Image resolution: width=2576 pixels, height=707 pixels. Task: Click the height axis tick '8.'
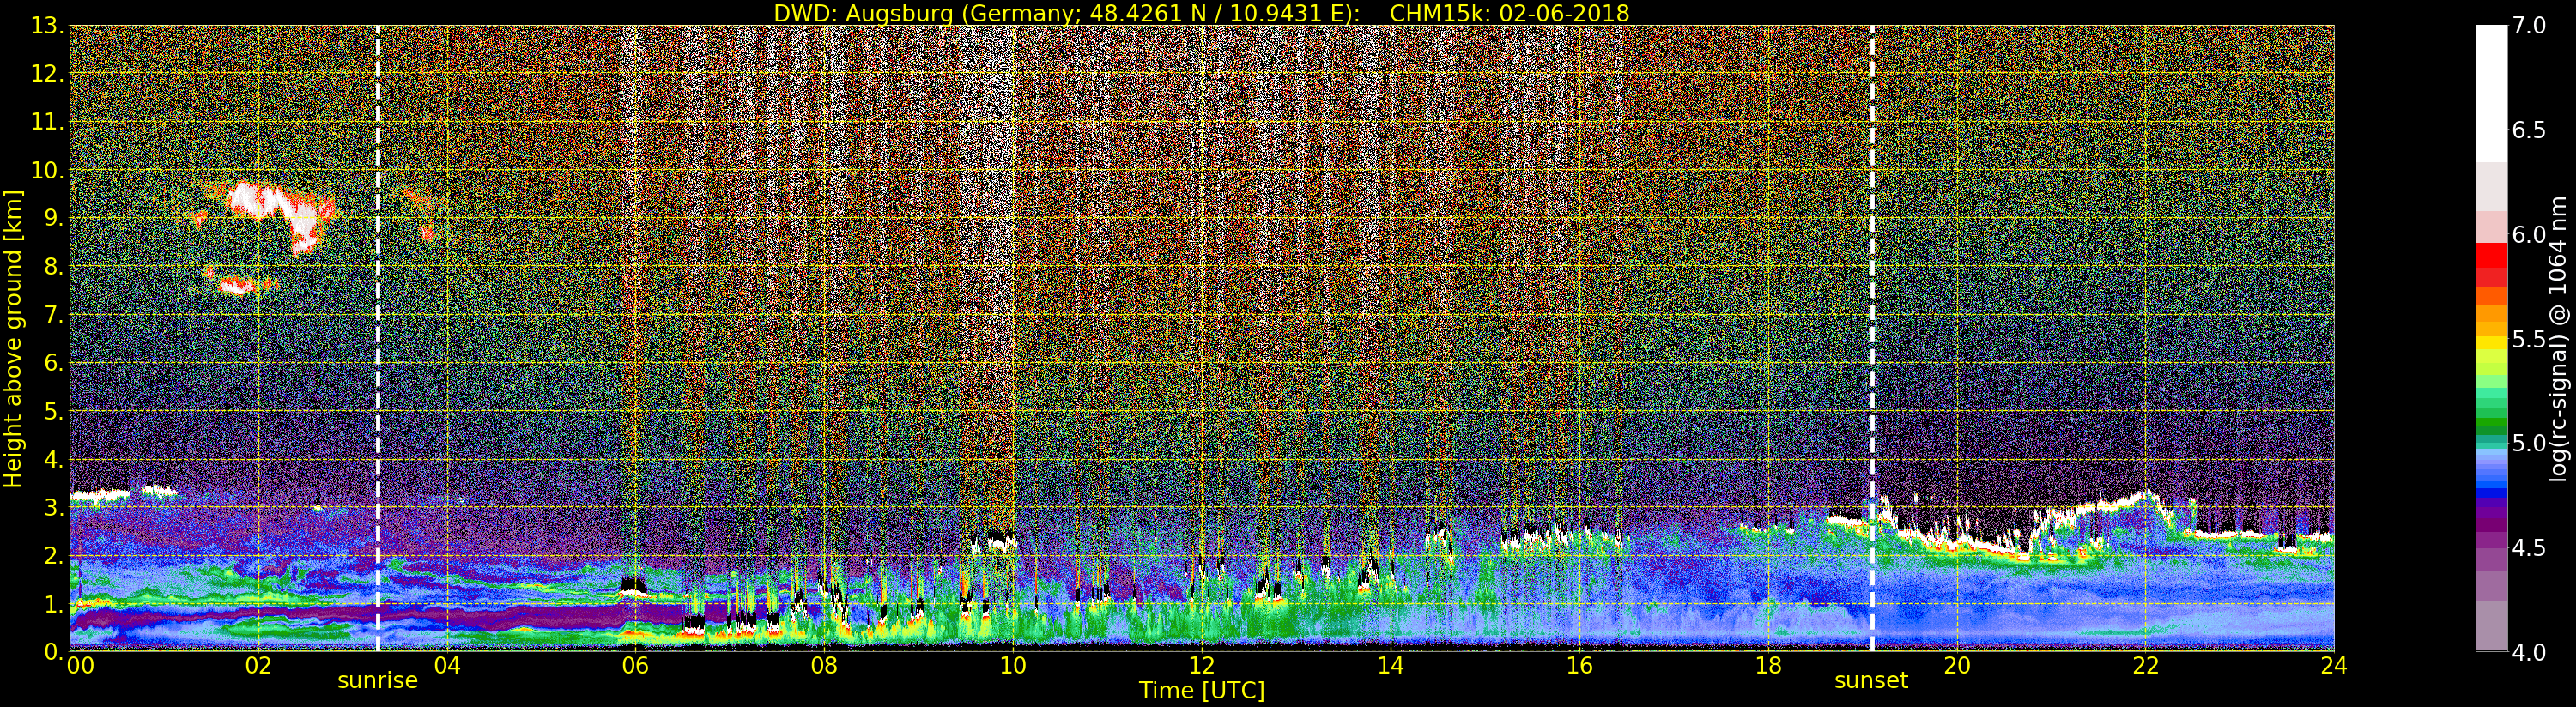point(54,267)
